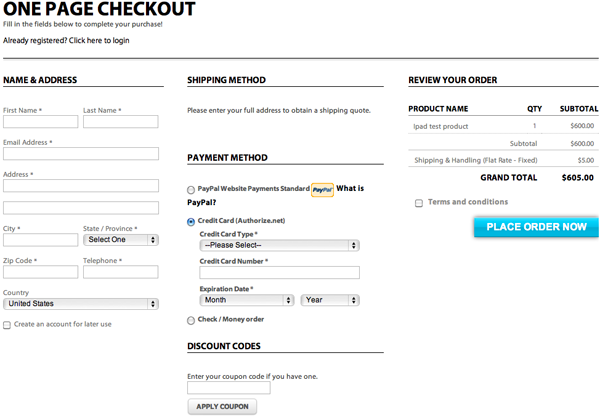Image resolution: width=600 pixels, height=417 pixels.
Task: Focus the coupon code input field
Action: (x=229, y=388)
